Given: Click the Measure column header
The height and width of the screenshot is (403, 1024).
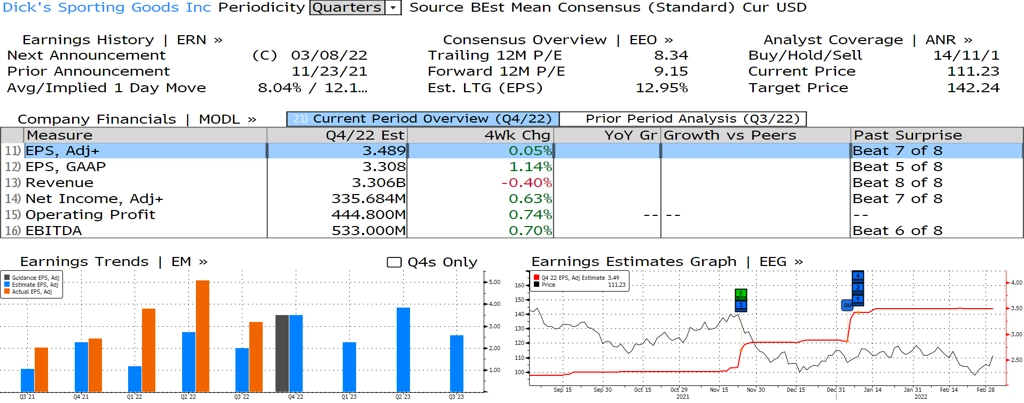Looking at the screenshot, I should tap(145, 135).
